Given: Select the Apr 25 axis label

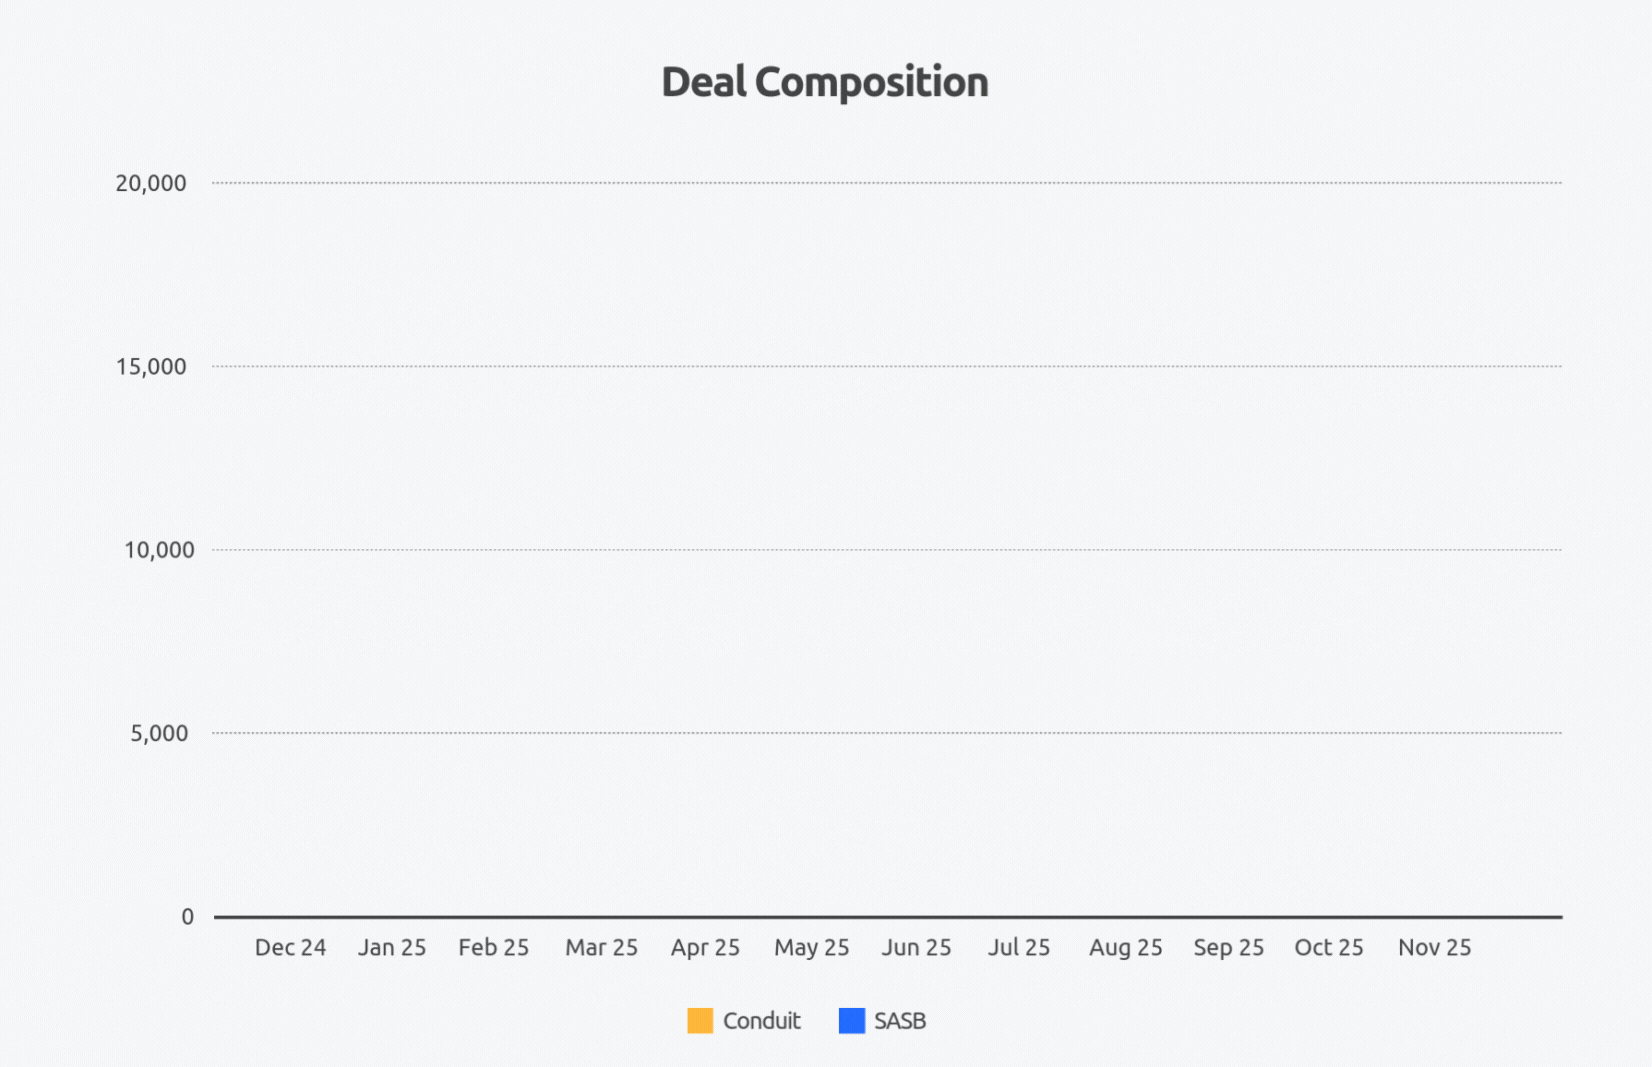Looking at the screenshot, I should pyautogui.click(x=705, y=947).
